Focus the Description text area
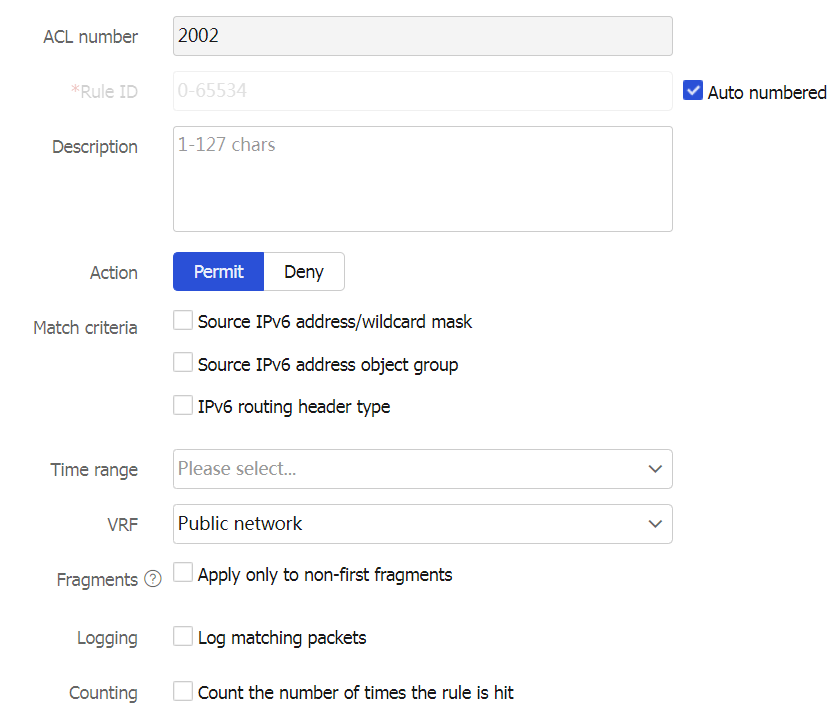 [x=422, y=180]
